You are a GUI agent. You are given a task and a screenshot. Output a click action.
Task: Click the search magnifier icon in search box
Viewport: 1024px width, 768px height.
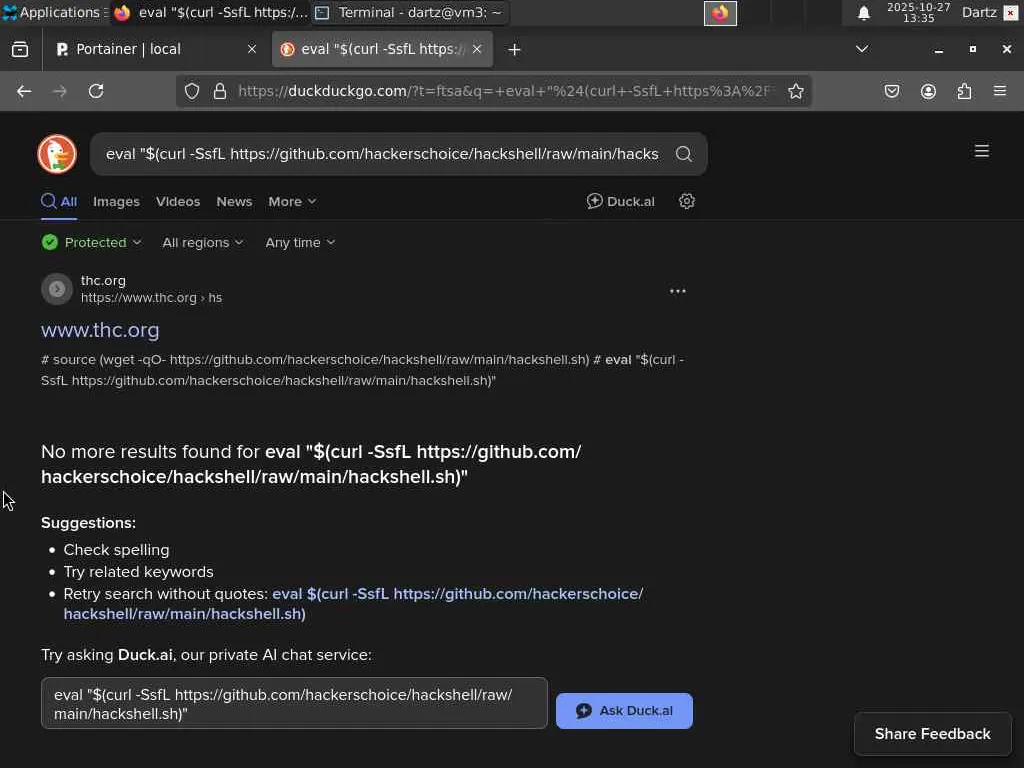(x=684, y=154)
